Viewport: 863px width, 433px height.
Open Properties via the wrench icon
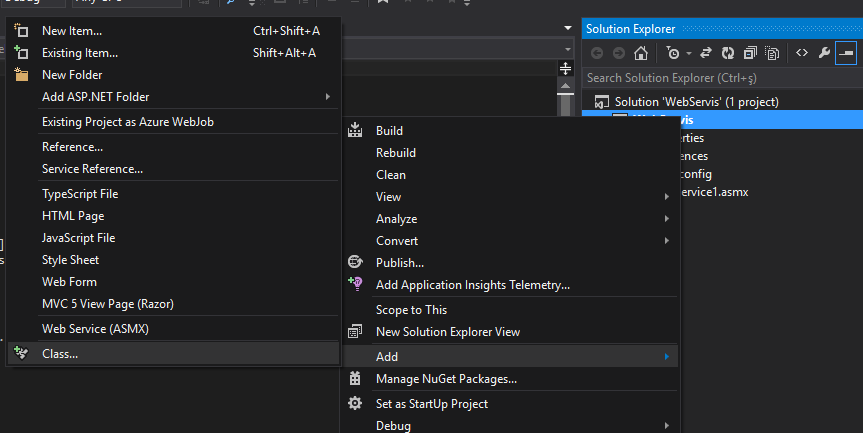point(824,53)
